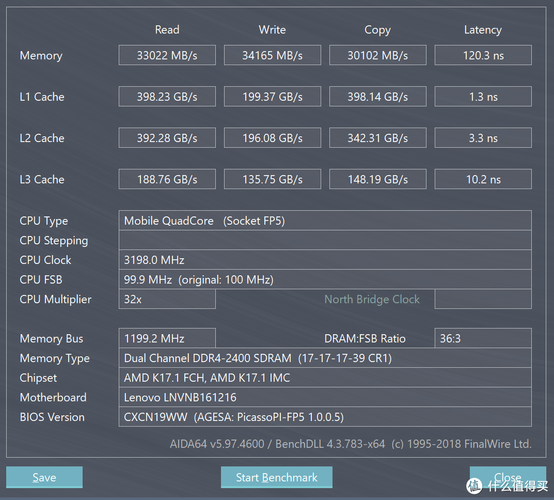Click the Memory Type label
The height and width of the screenshot is (500, 554).
coord(55,358)
